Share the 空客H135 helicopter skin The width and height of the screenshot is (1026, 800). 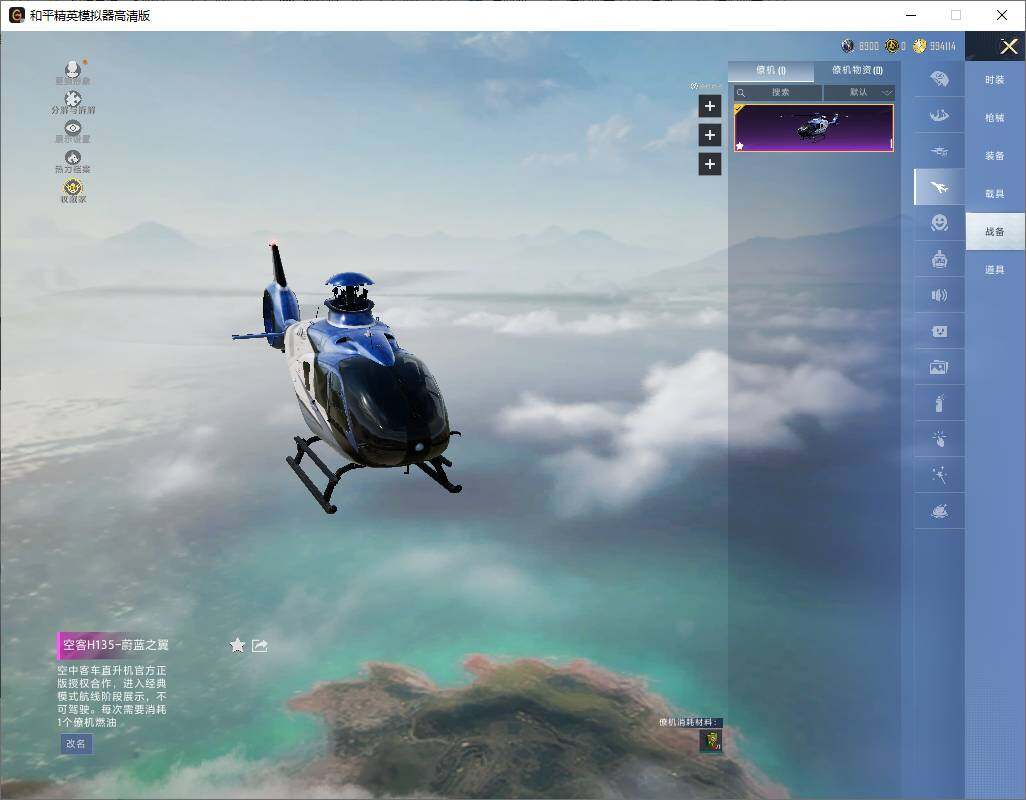(x=260, y=645)
